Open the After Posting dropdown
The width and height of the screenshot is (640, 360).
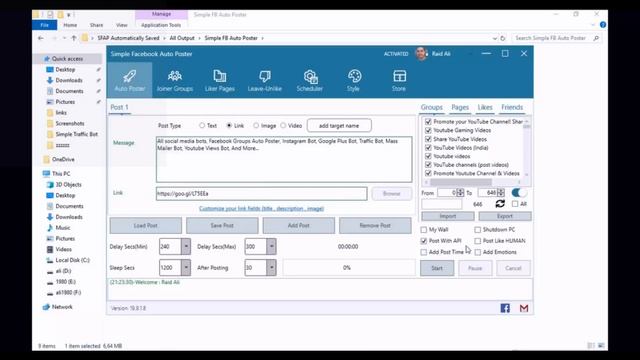pyautogui.click(x=271, y=268)
